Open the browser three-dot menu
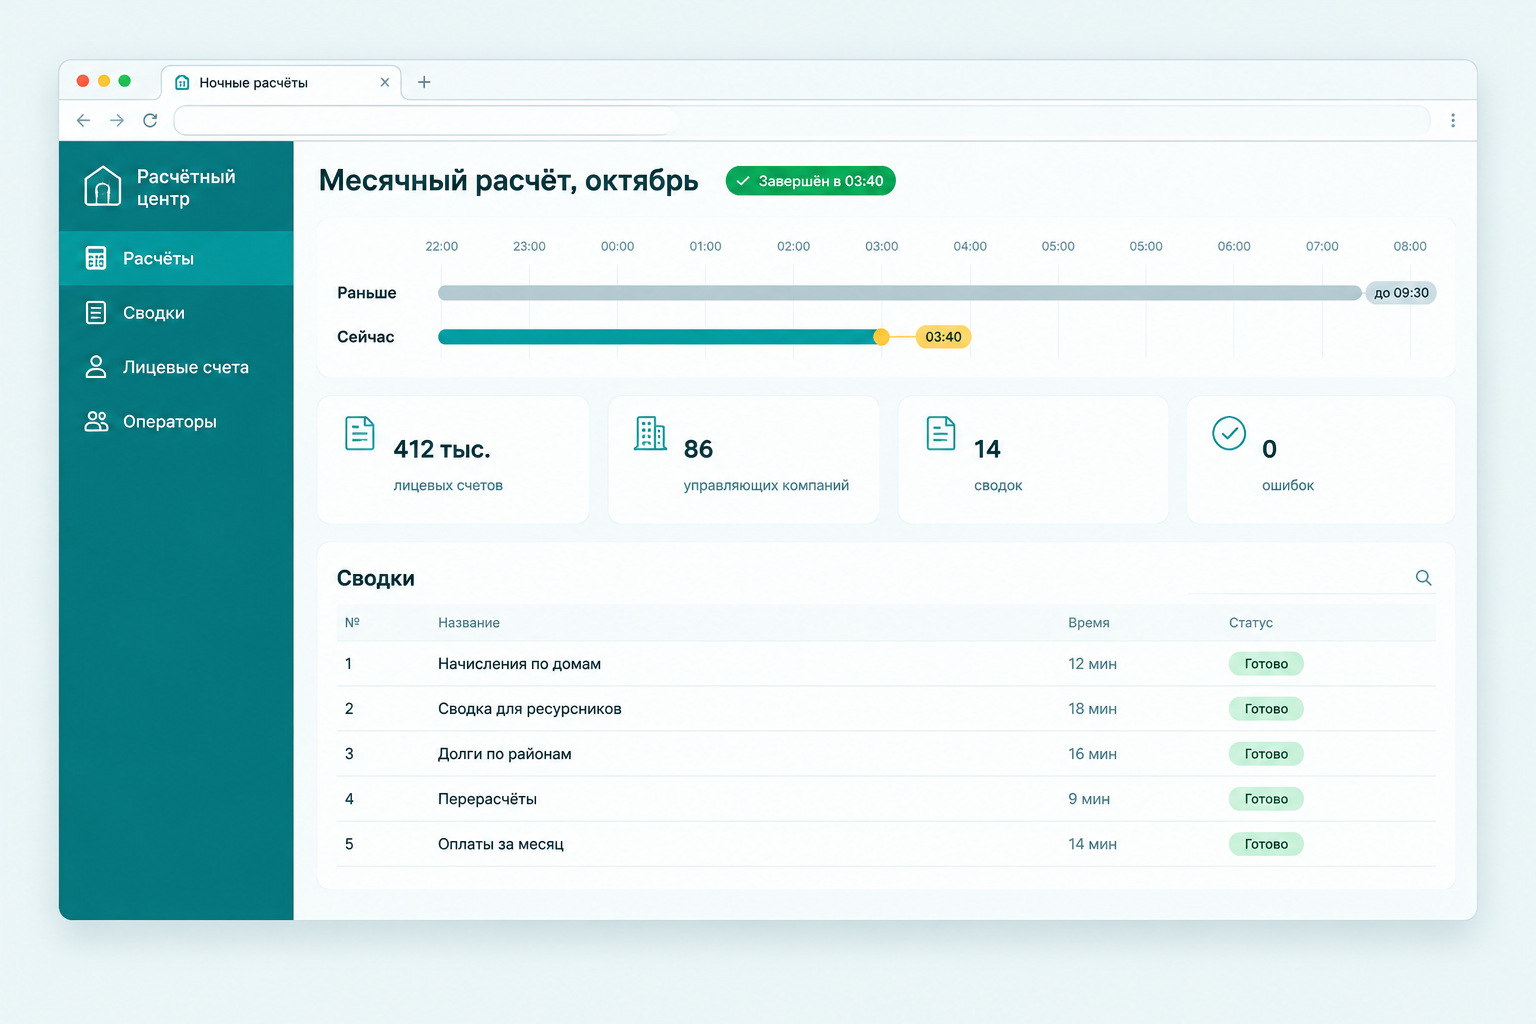The image size is (1536, 1024). point(1452,120)
